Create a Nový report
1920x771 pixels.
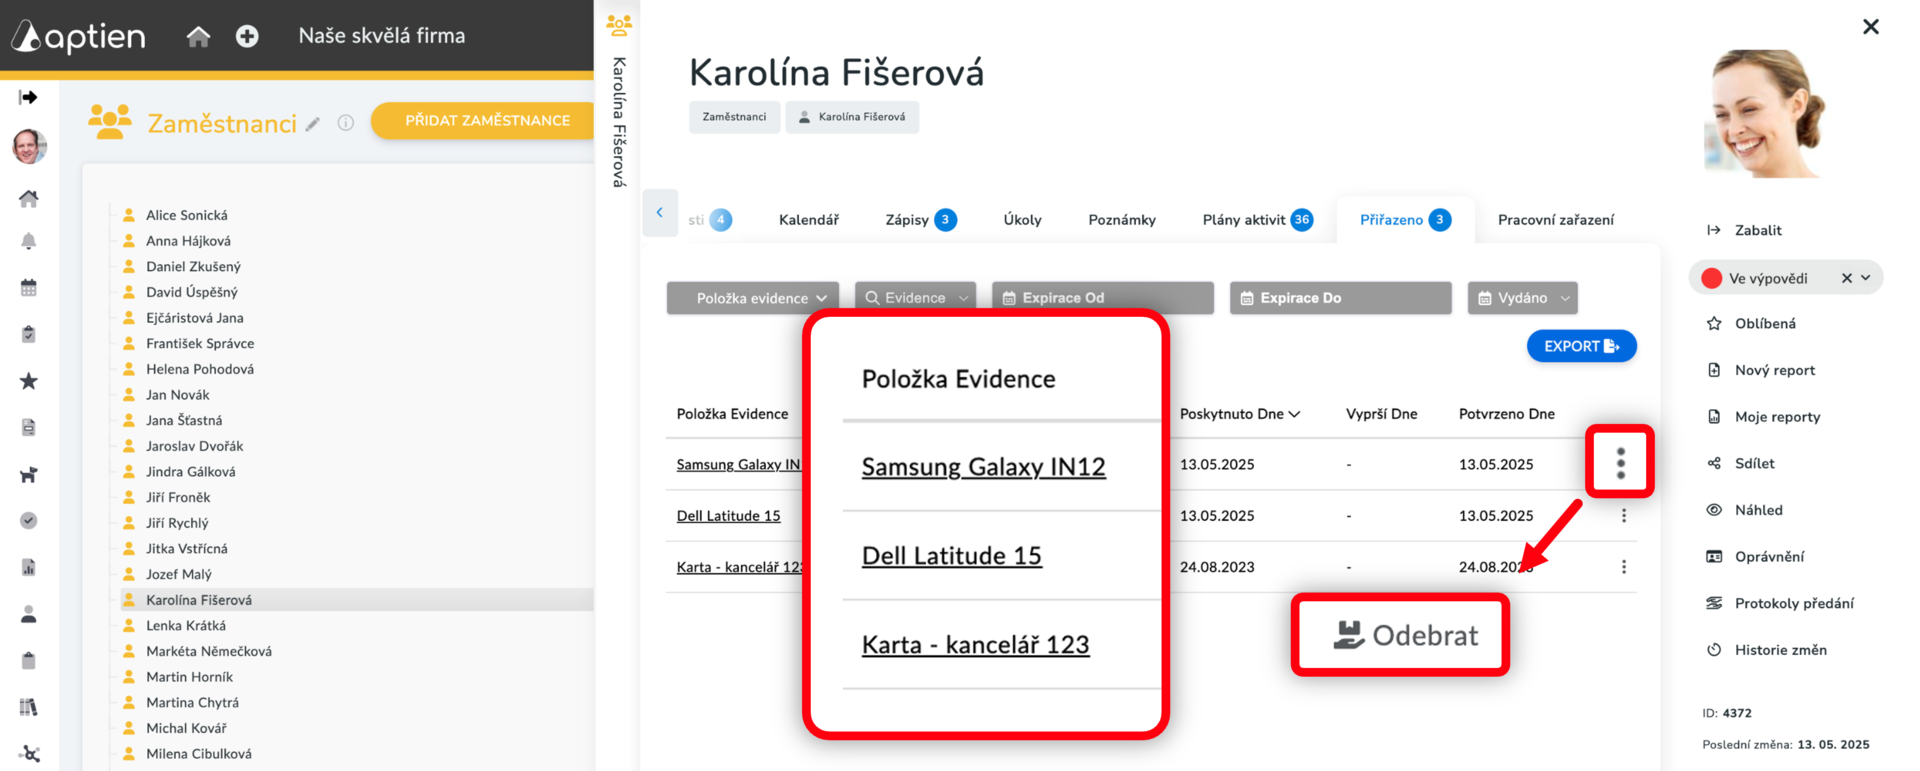[1760, 370]
